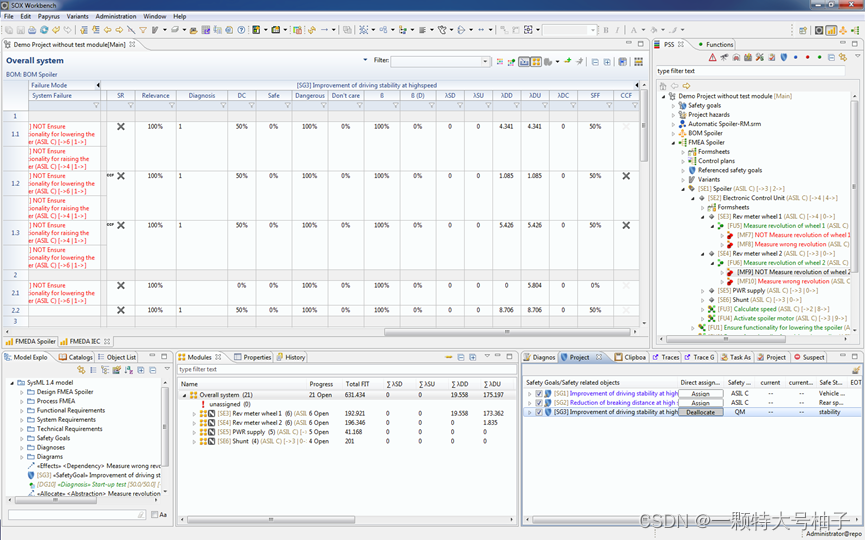This screenshot has height=540, width=865.
Task: Expand Design FMEA Spoiler folder in Model Explorer
Action: coord(22,392)
